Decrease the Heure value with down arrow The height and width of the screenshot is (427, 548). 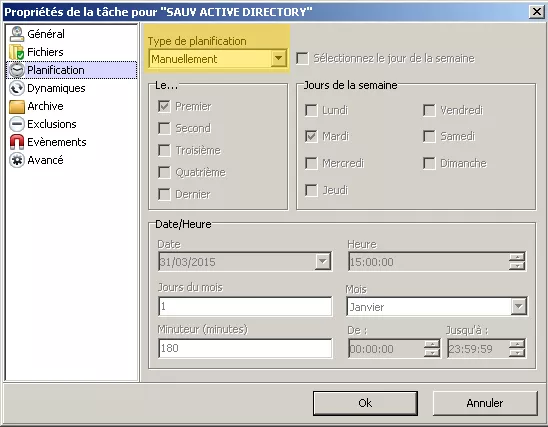(517, 266)
